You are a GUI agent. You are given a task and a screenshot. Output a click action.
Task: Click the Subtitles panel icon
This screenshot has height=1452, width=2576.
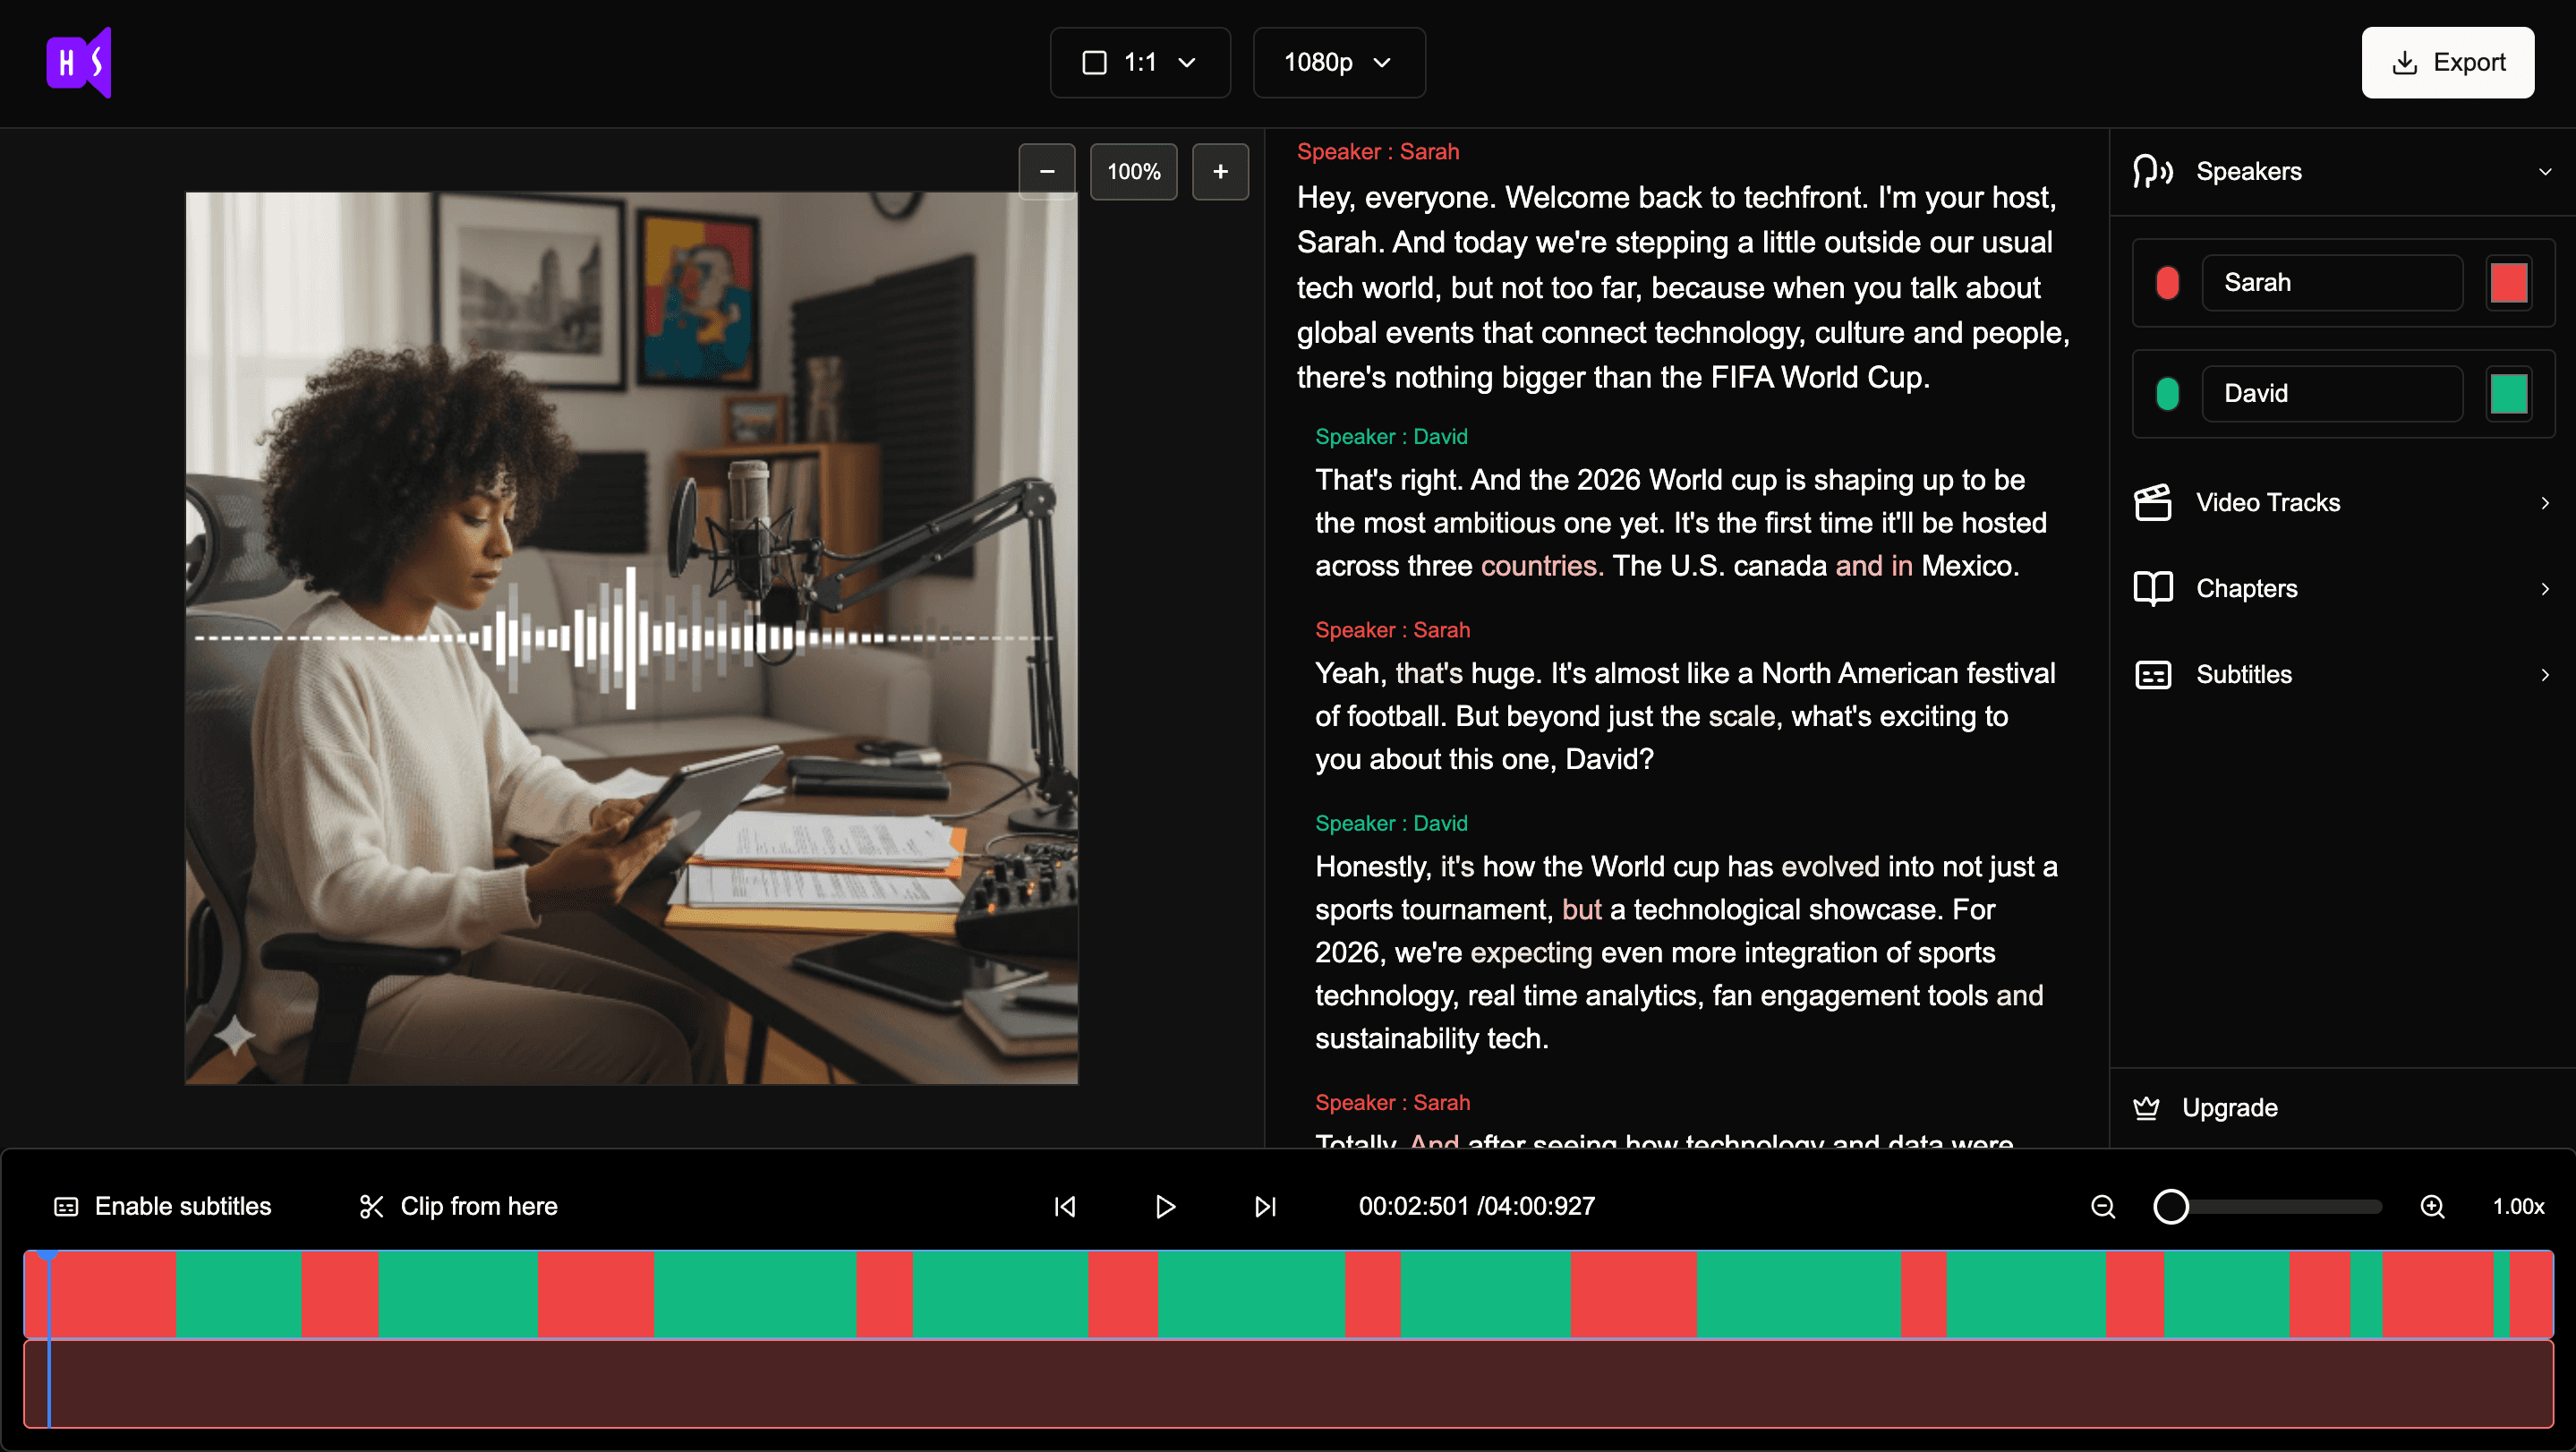(x=2153, y=674)
